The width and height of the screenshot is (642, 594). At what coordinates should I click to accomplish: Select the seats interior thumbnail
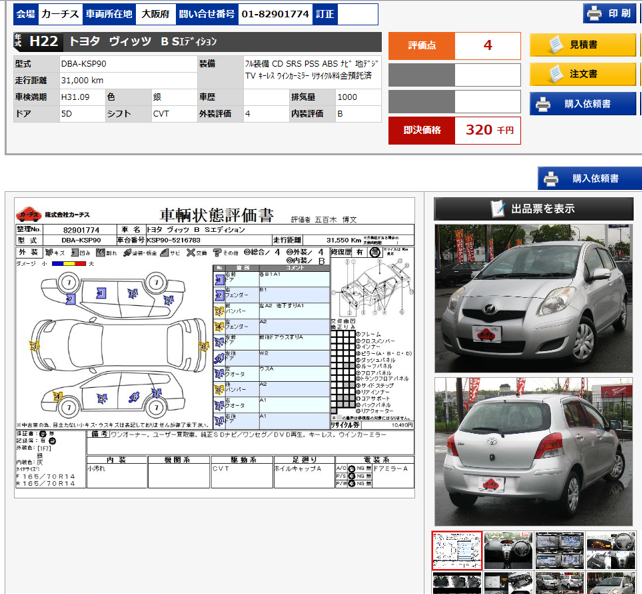pyautogui.click(x=457, y=583)
